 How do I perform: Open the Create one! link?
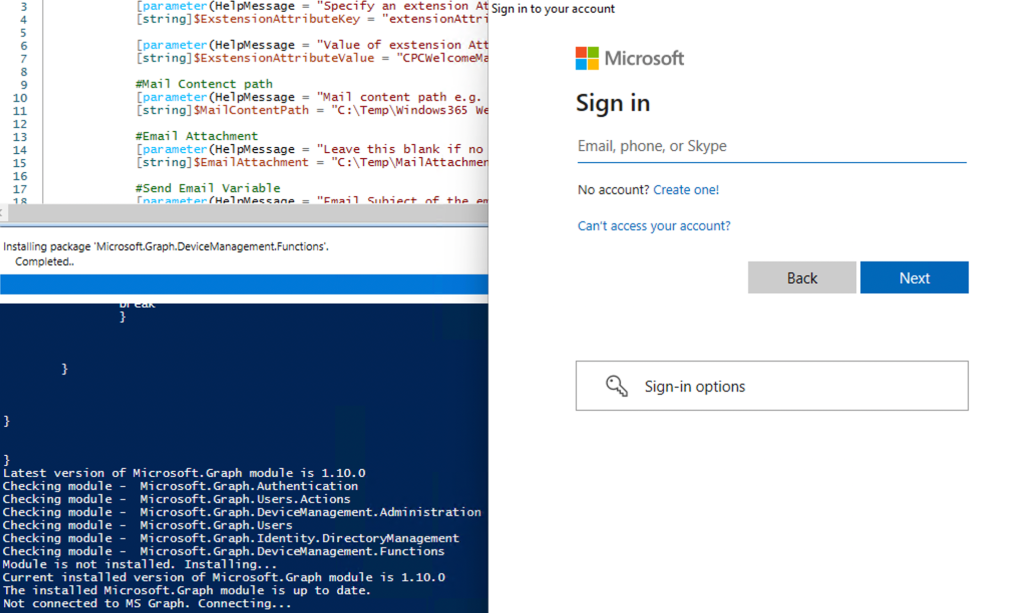point(686,189)
